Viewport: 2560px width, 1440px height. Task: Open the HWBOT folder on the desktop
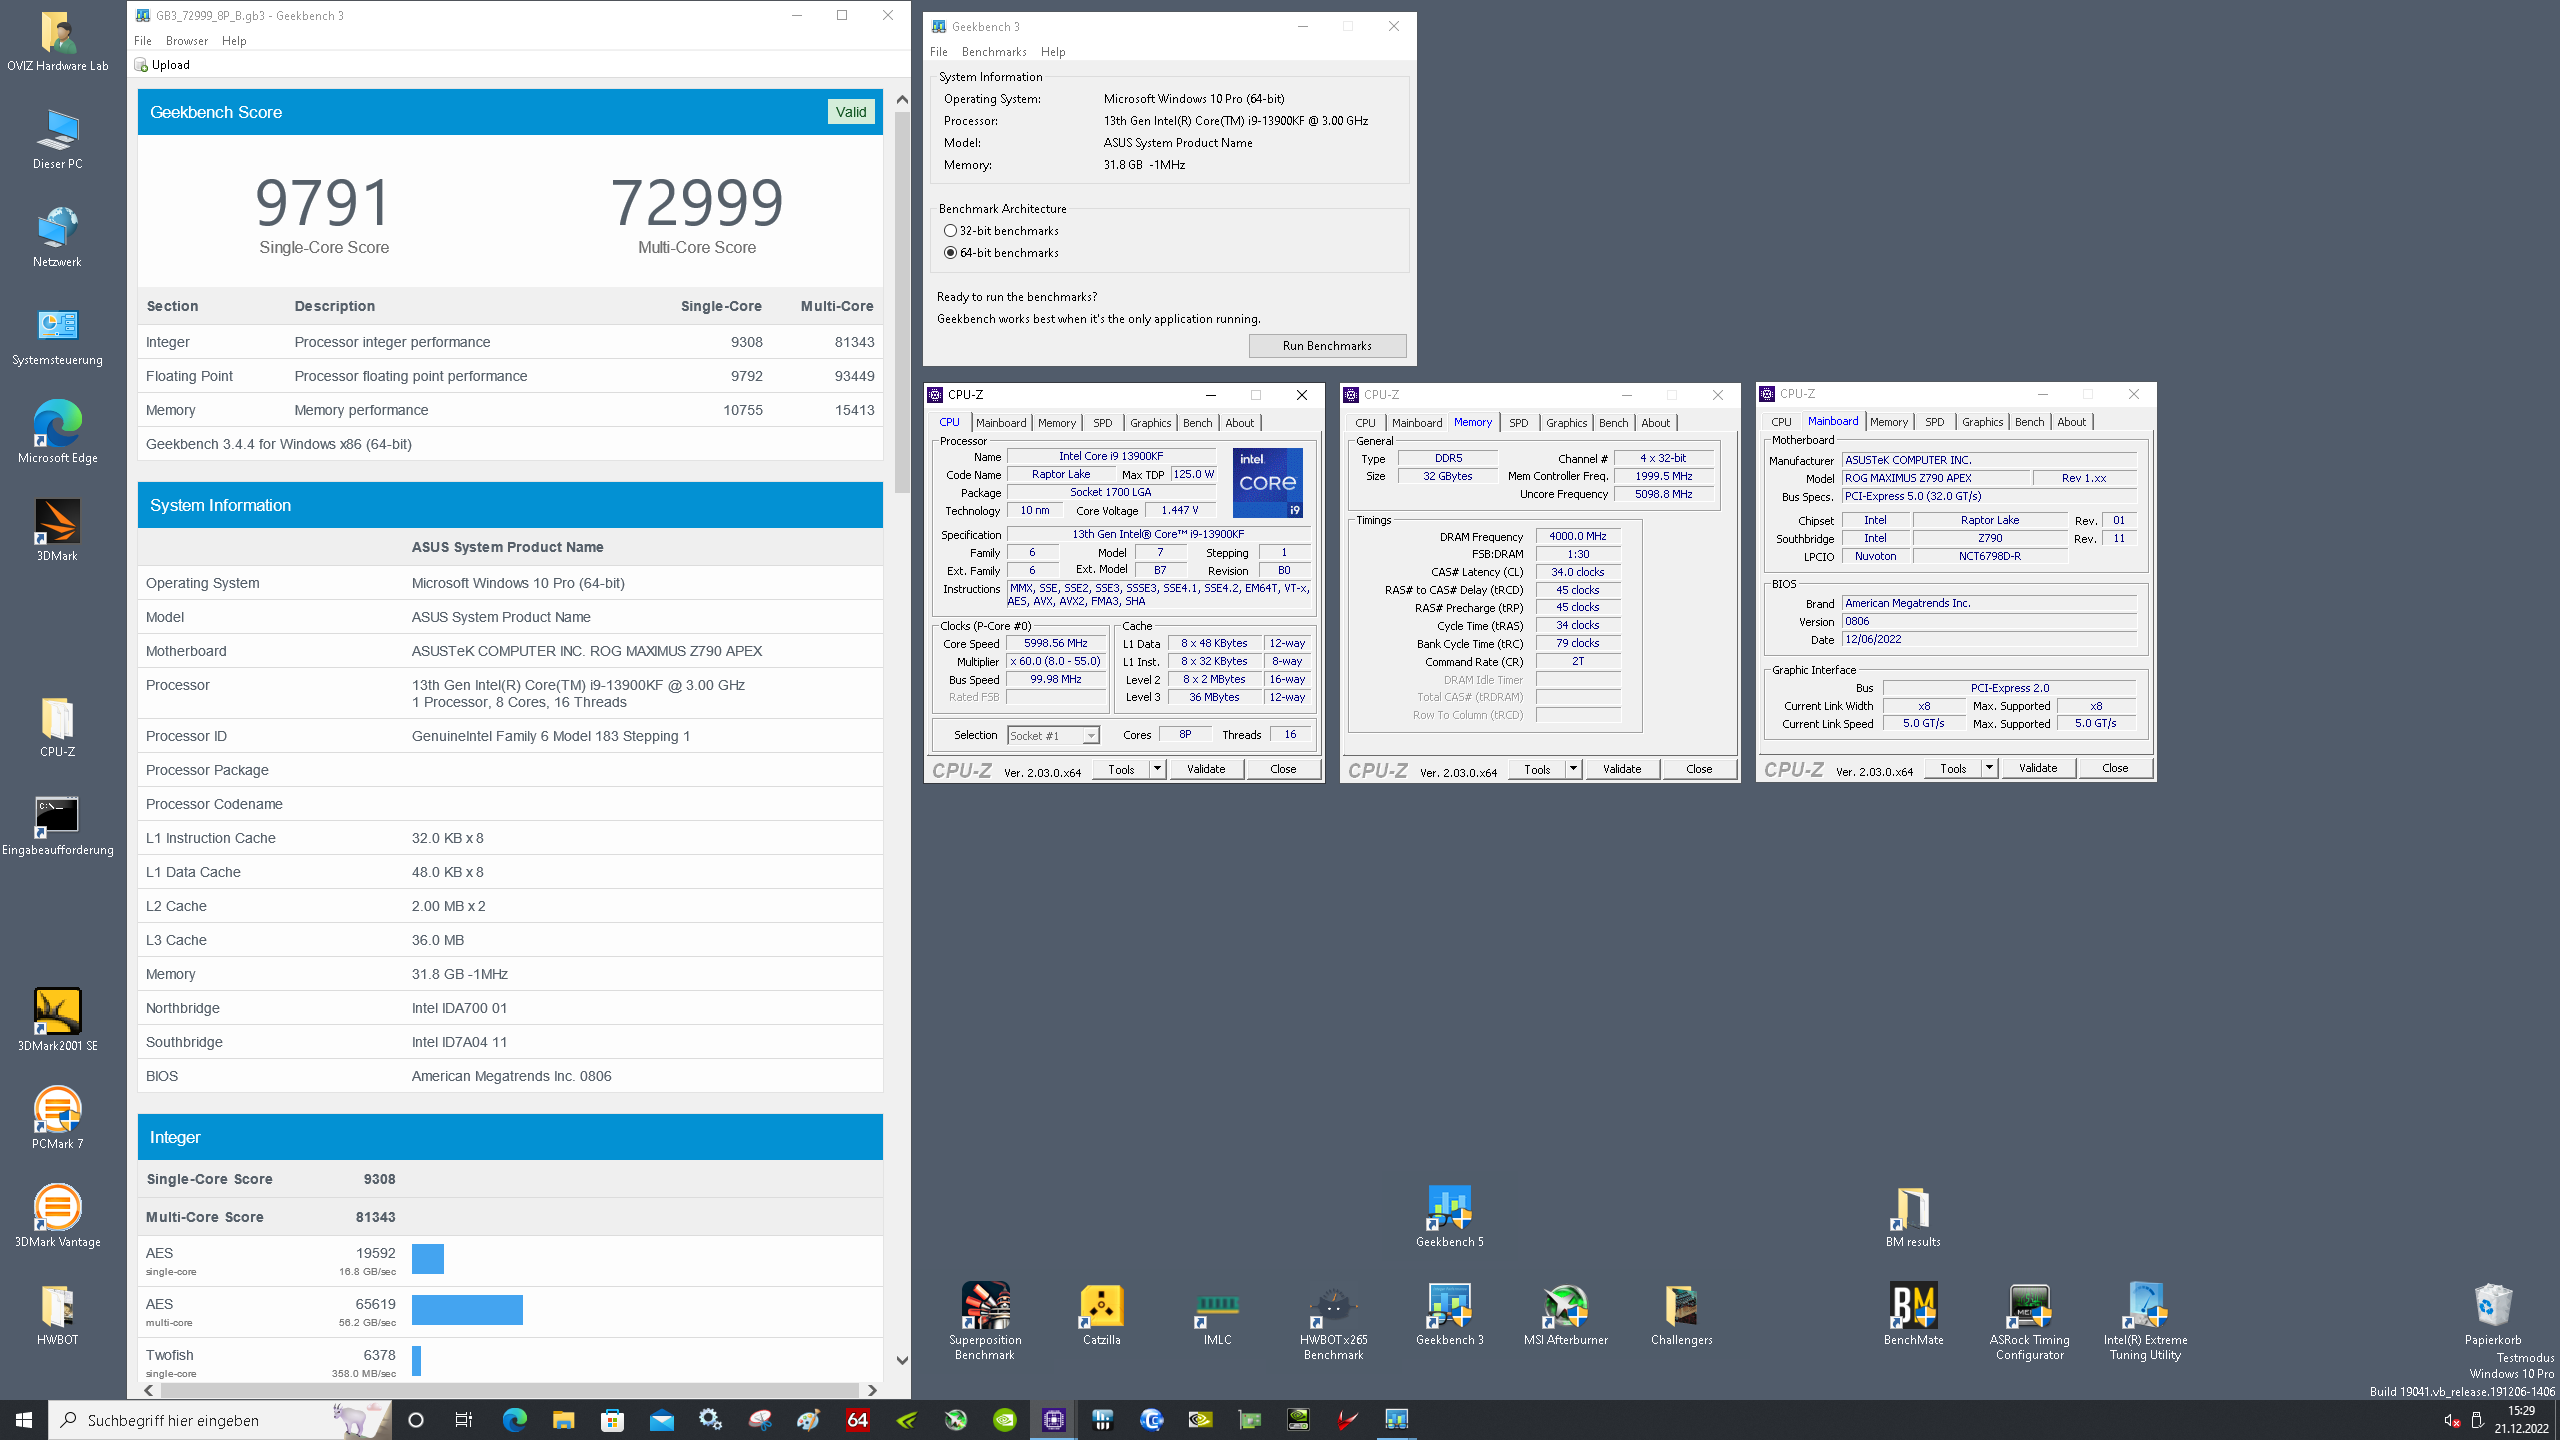pyautogui.click(x=58, y=1316)
